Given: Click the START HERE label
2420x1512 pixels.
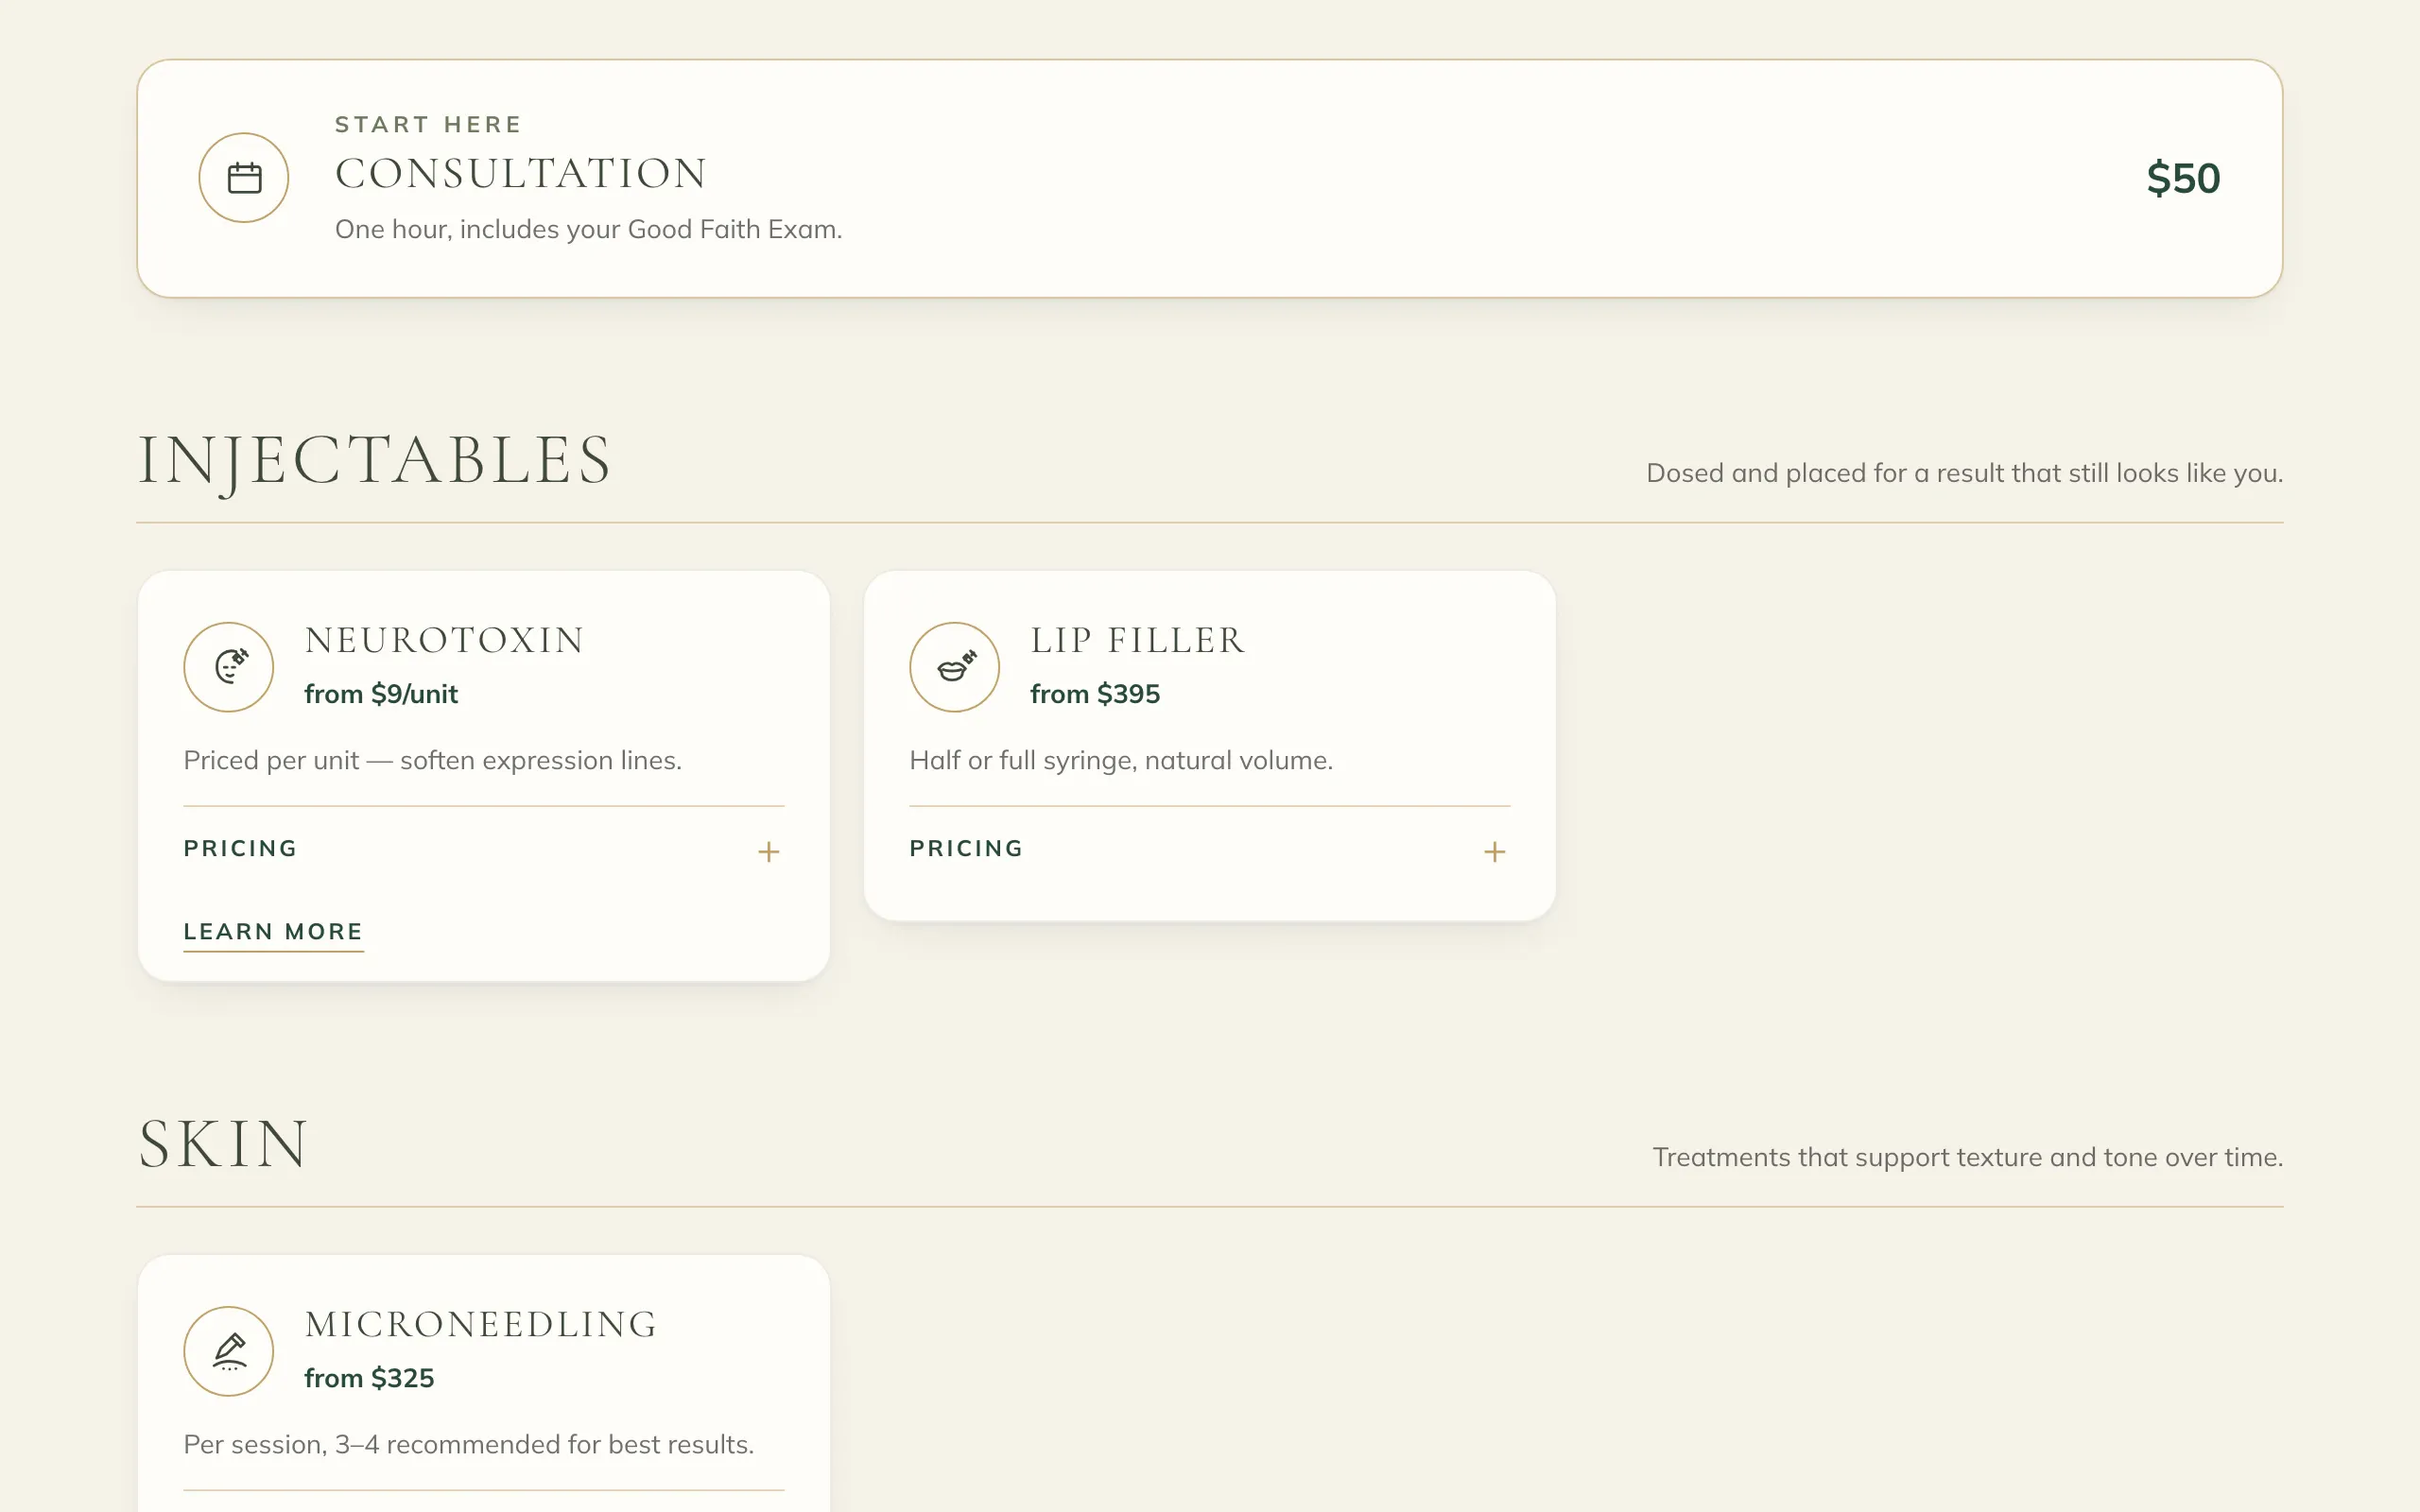Looking at the screenshot, I should pyautogui.click(x=428, y=125).
